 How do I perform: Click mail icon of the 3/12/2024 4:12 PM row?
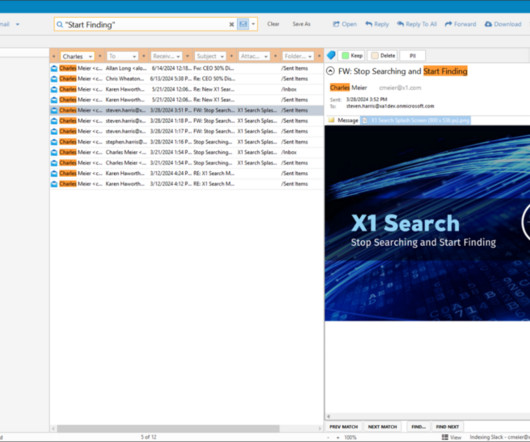pyautogui.click(x=54, y=183)
